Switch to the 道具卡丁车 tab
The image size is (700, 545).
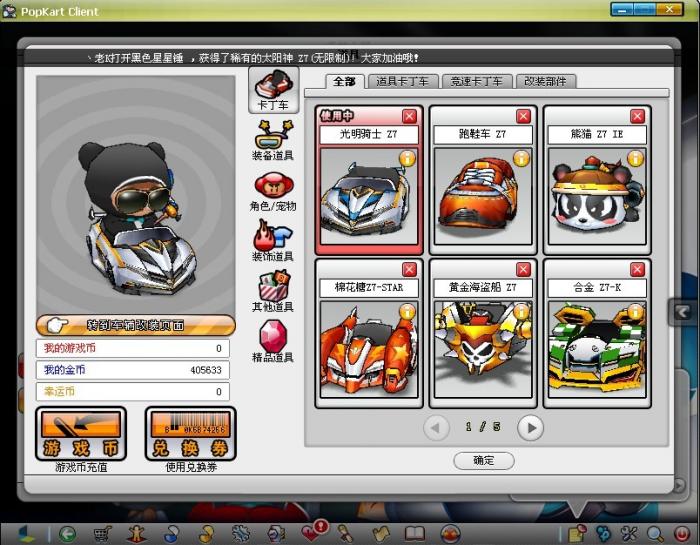pyautogui.click(x=402, y=82)
